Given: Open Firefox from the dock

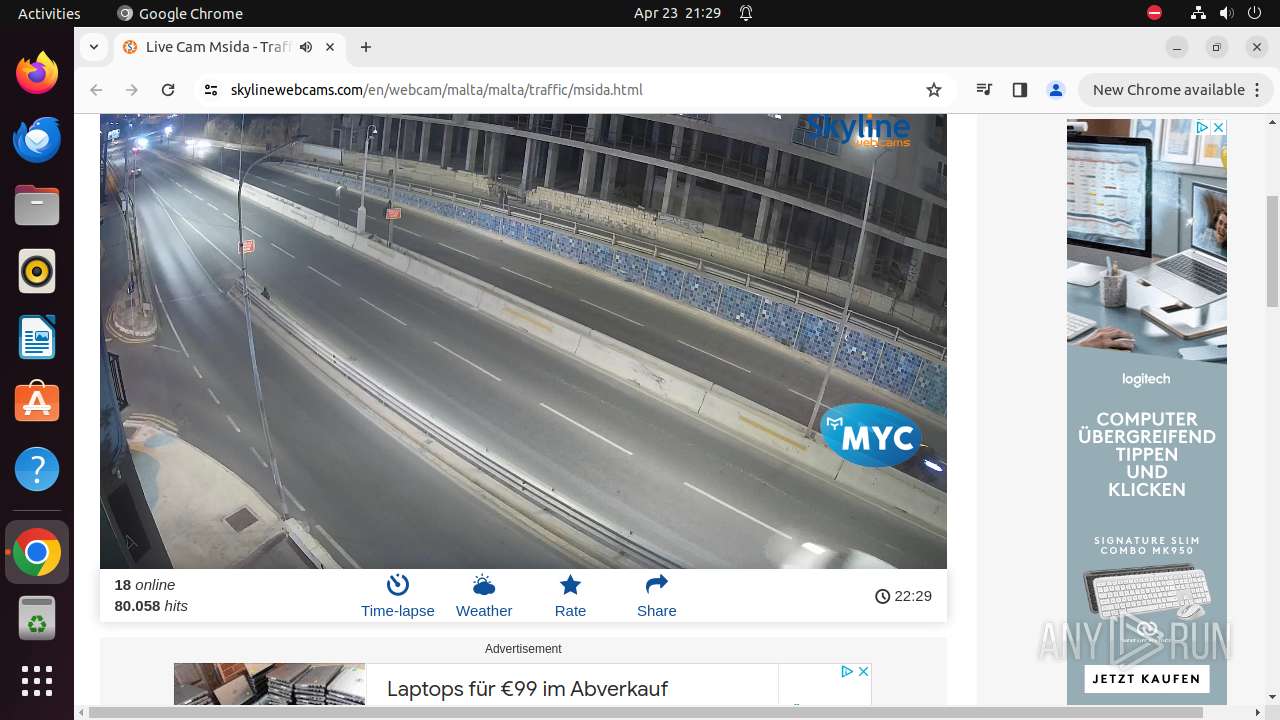Looking at the screenshot, I should (37, 73).
